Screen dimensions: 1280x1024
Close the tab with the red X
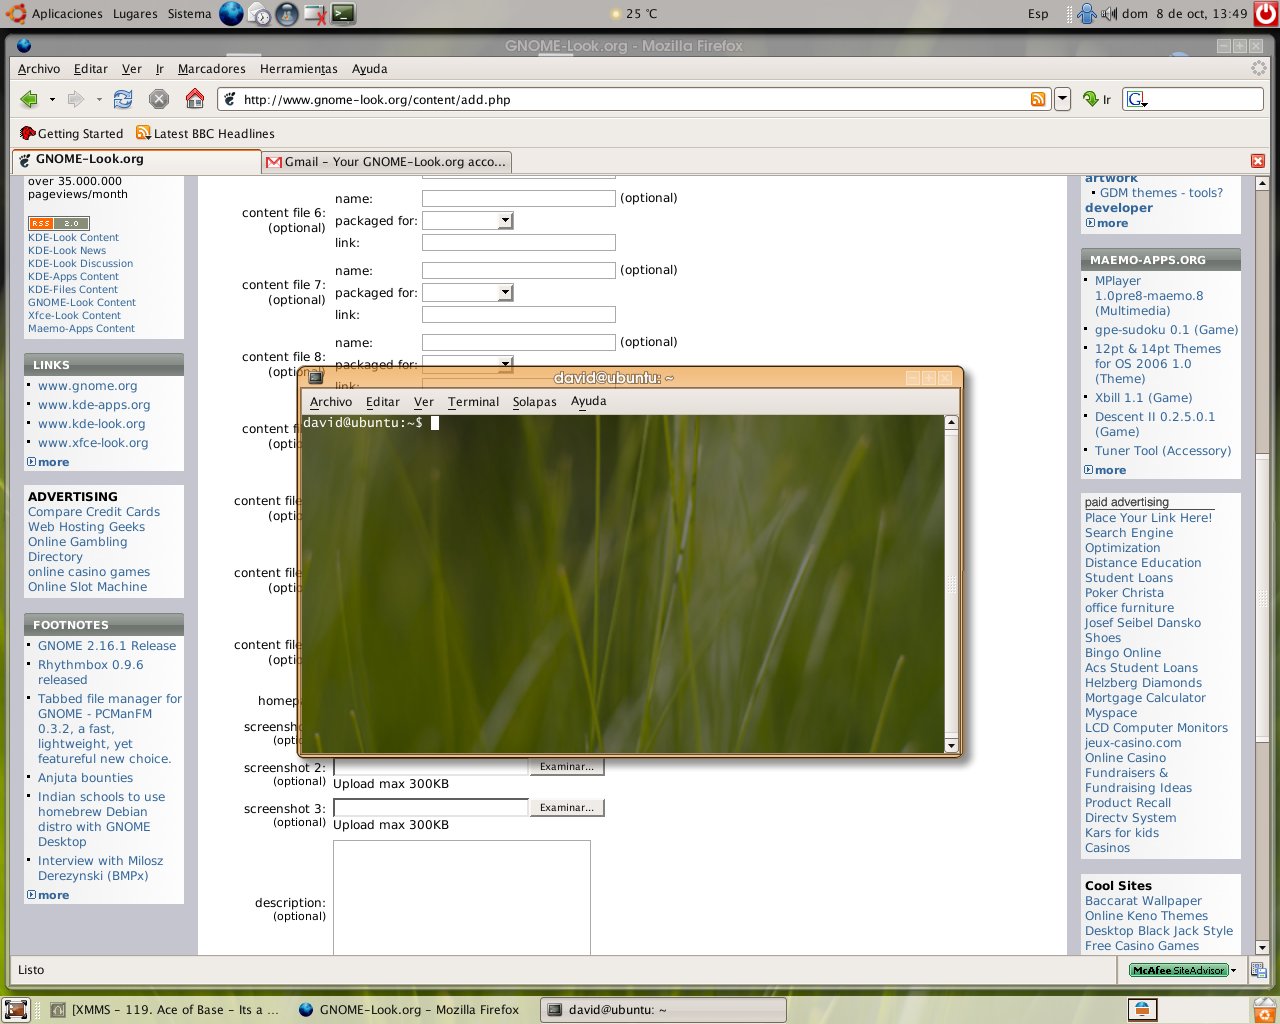coord(1258,161)
